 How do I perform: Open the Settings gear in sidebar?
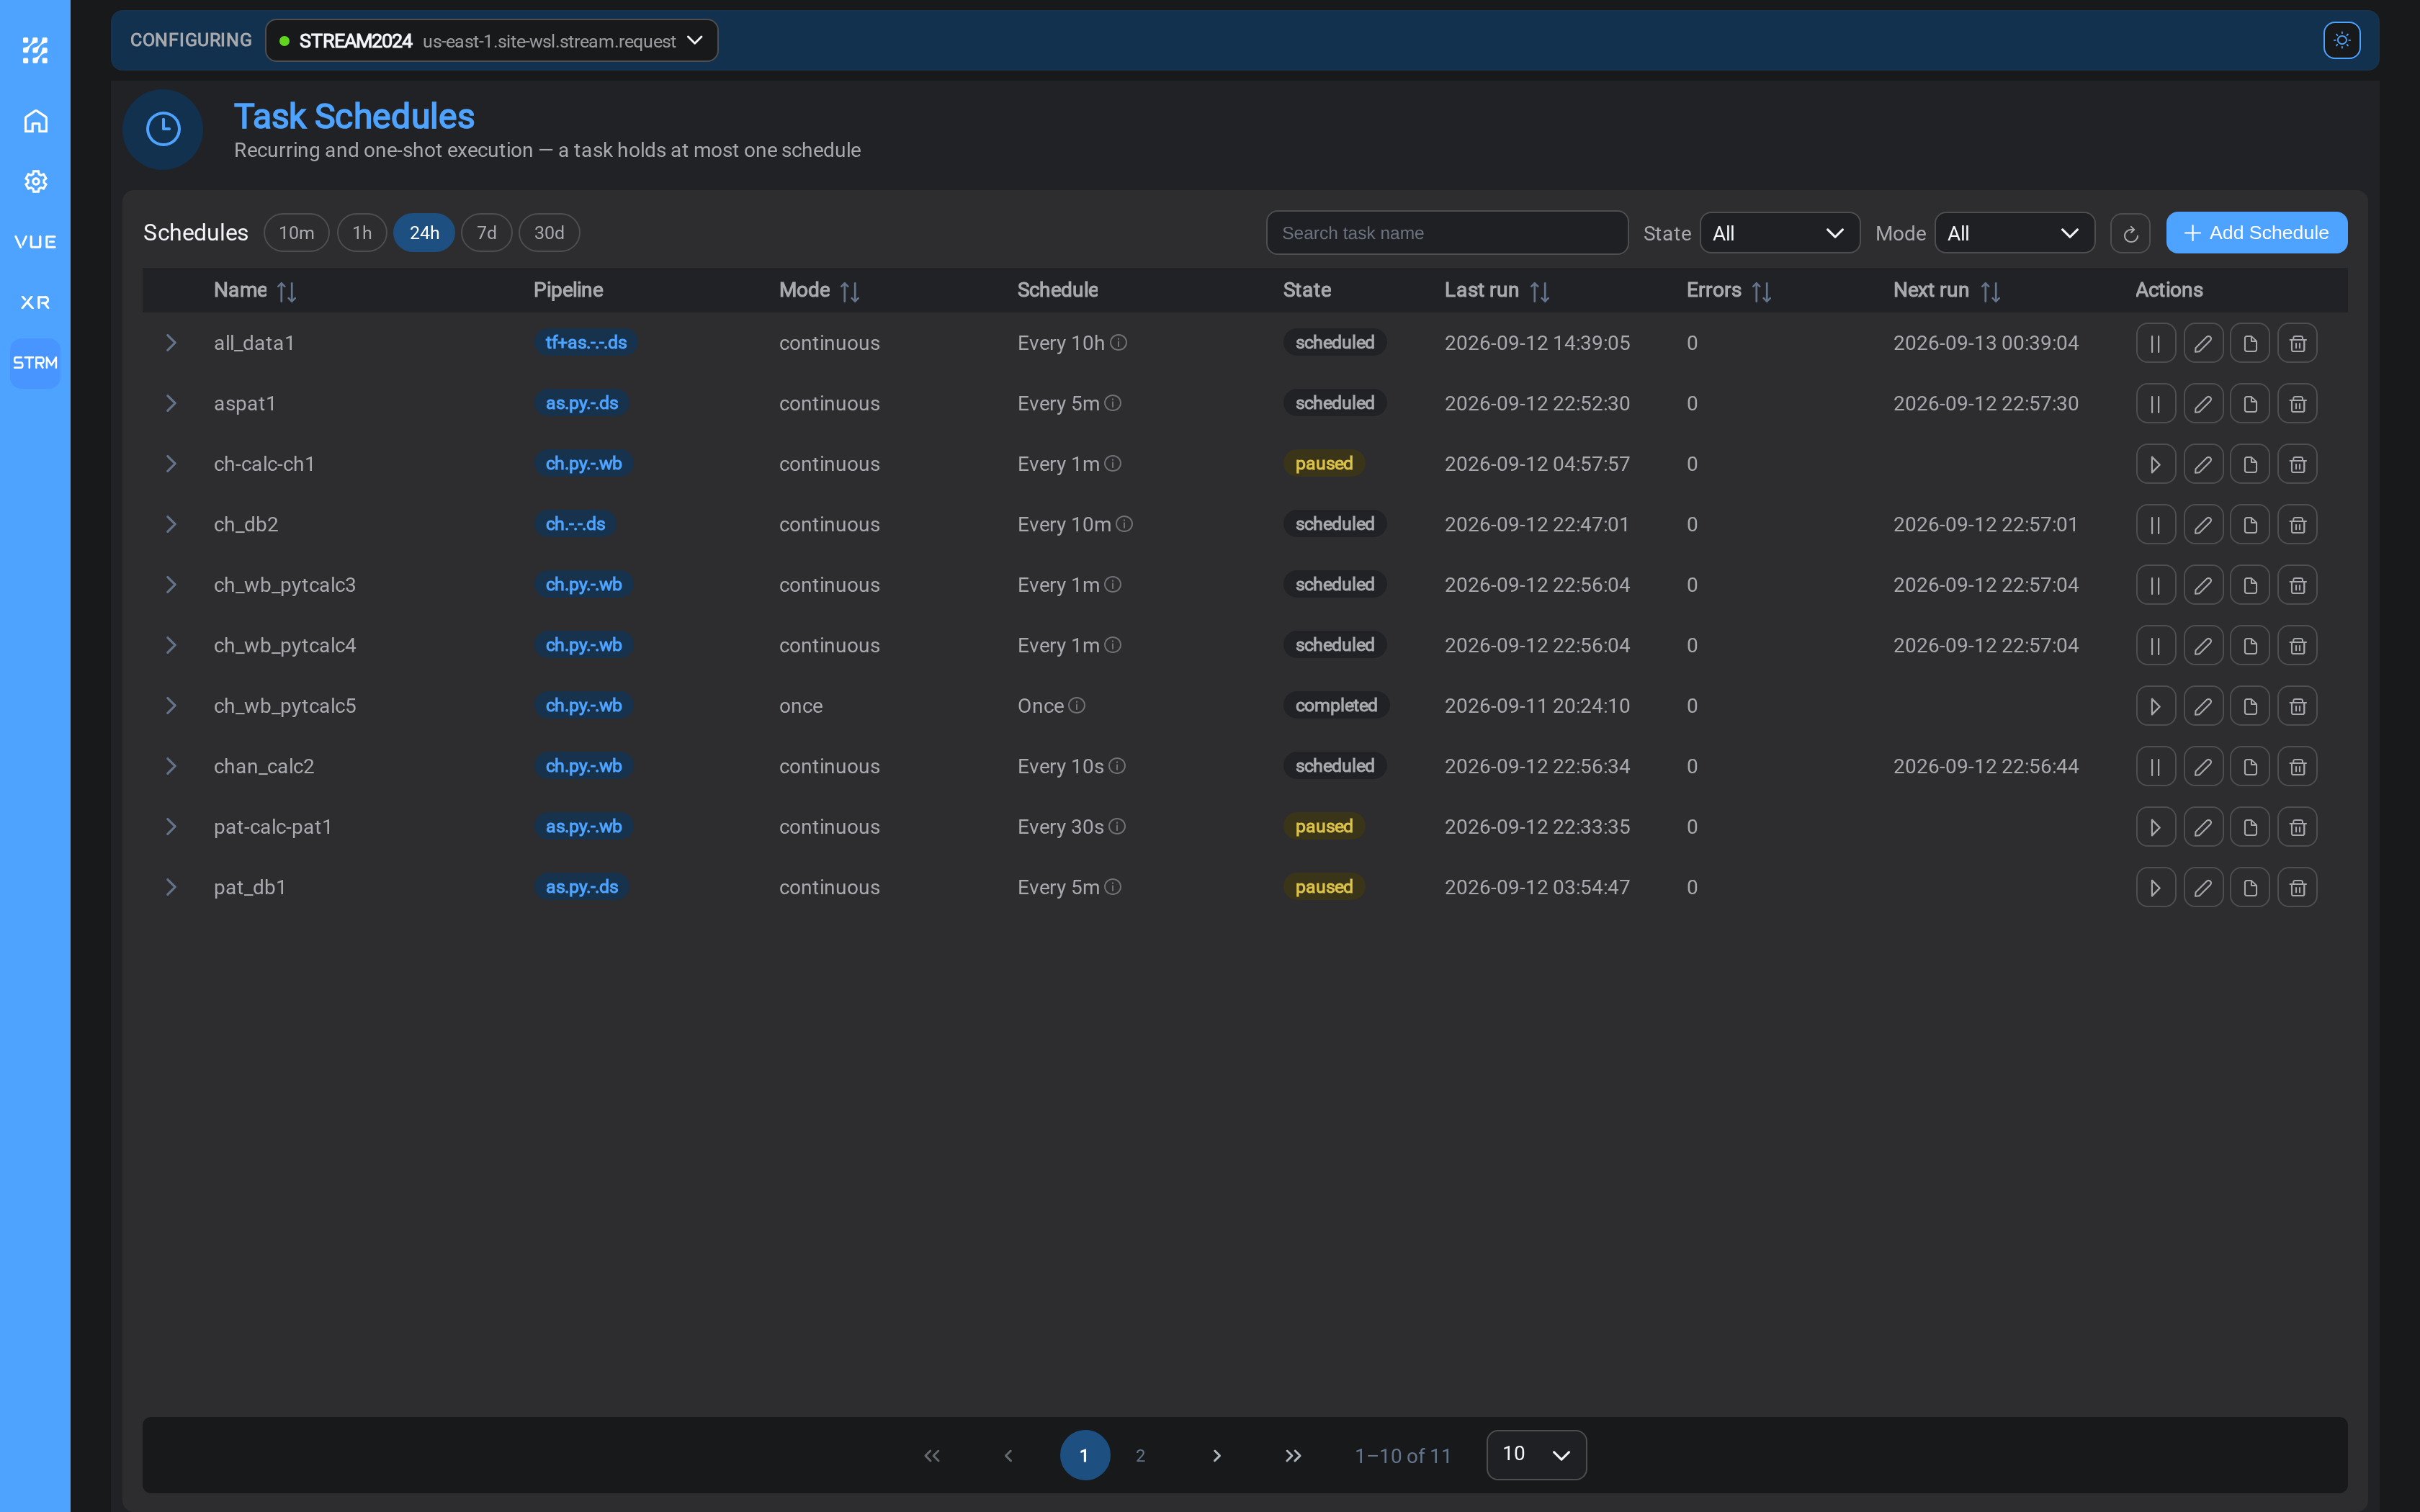pos(35,181)
